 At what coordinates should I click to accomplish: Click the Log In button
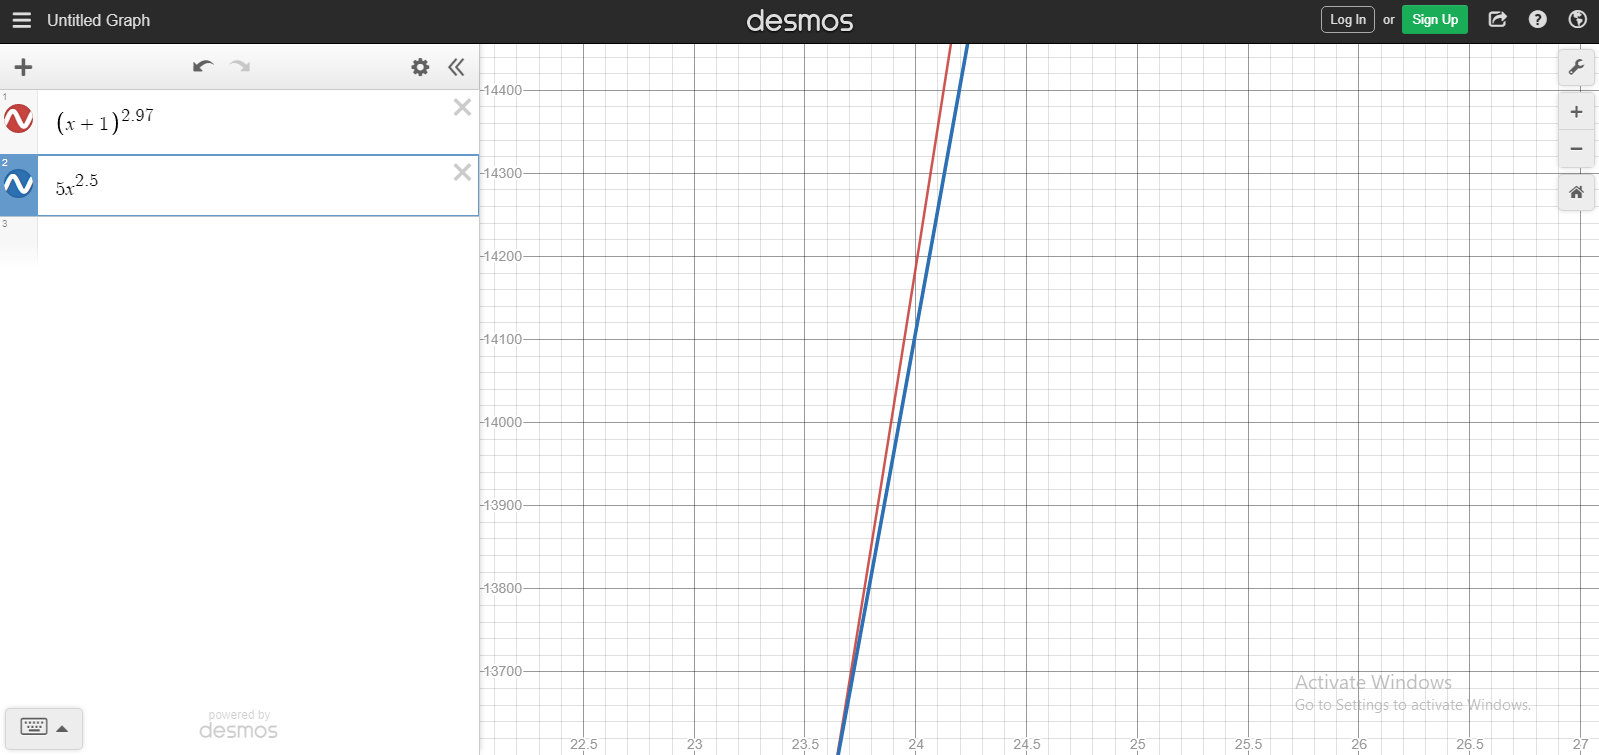(1347, 20)
